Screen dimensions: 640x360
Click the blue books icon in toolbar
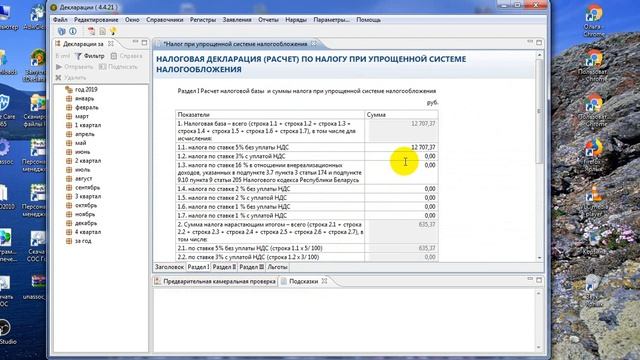62,31
